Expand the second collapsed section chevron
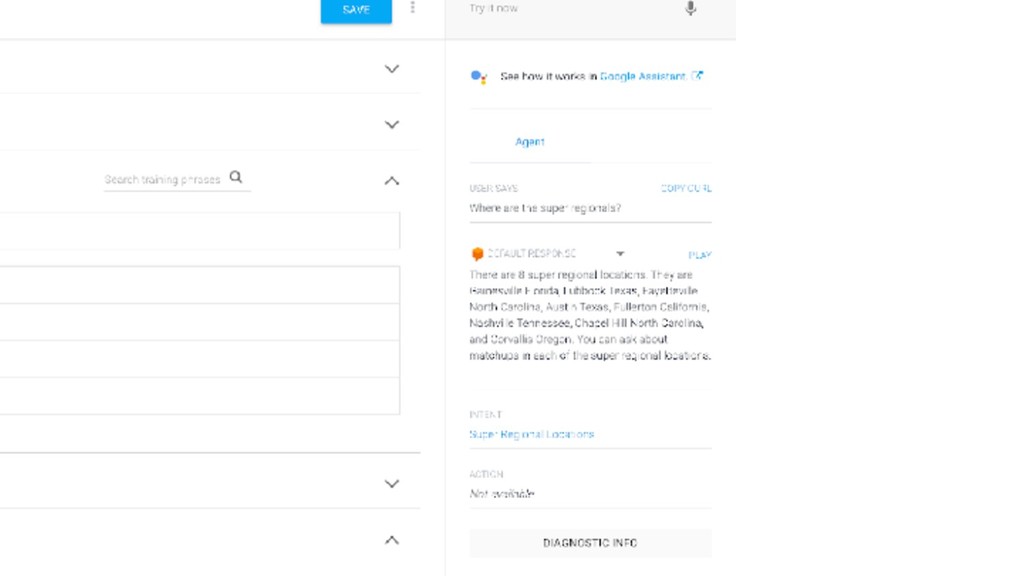1024x576 pixels. (391, 125)
